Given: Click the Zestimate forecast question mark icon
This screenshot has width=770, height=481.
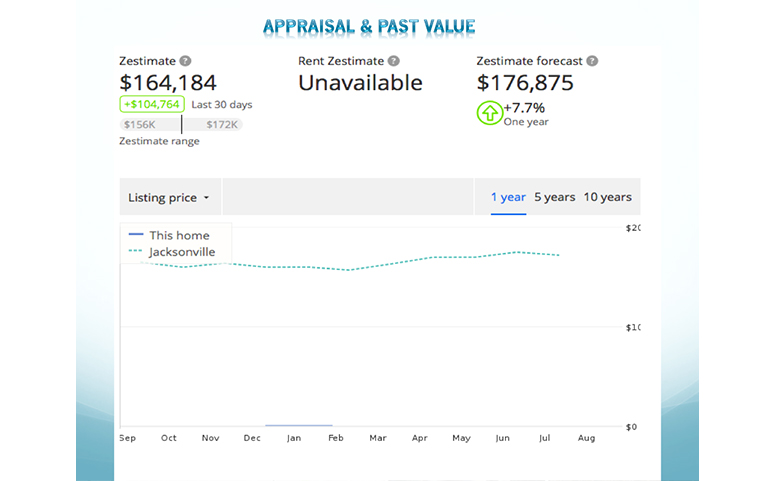Looking at the screenshot, I should 592,61.
